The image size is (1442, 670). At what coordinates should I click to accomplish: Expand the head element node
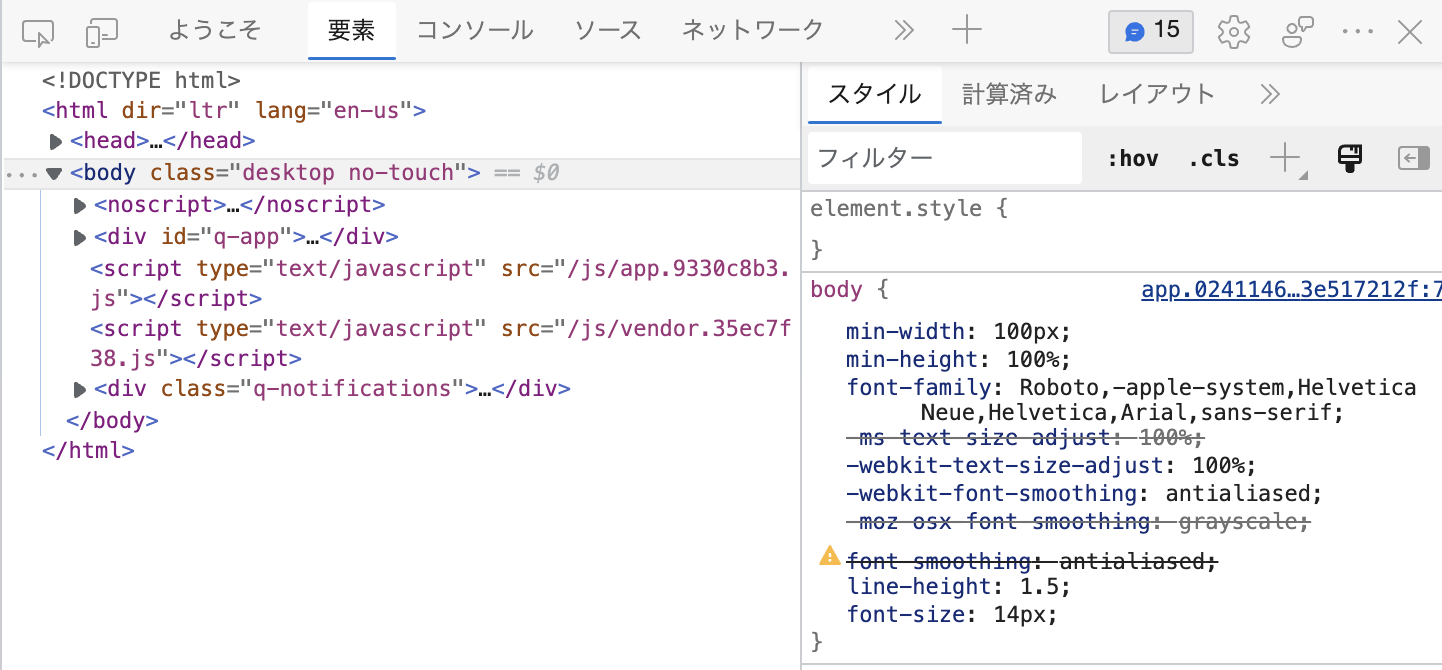[x=56, y=141]
